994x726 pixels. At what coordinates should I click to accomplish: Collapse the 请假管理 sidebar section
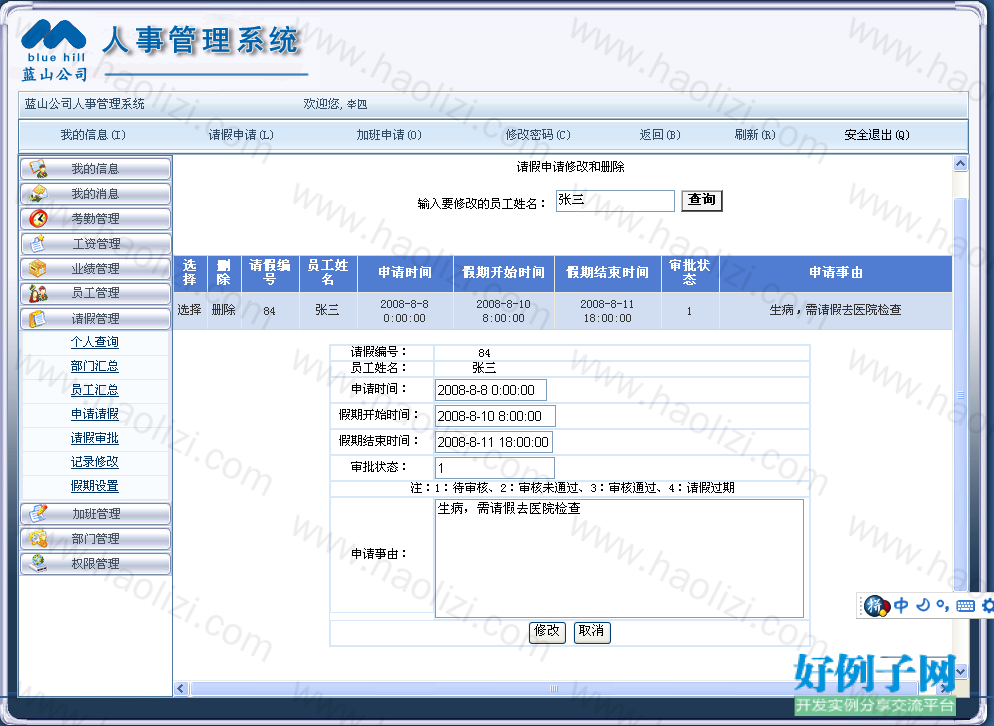coord(95,318)
